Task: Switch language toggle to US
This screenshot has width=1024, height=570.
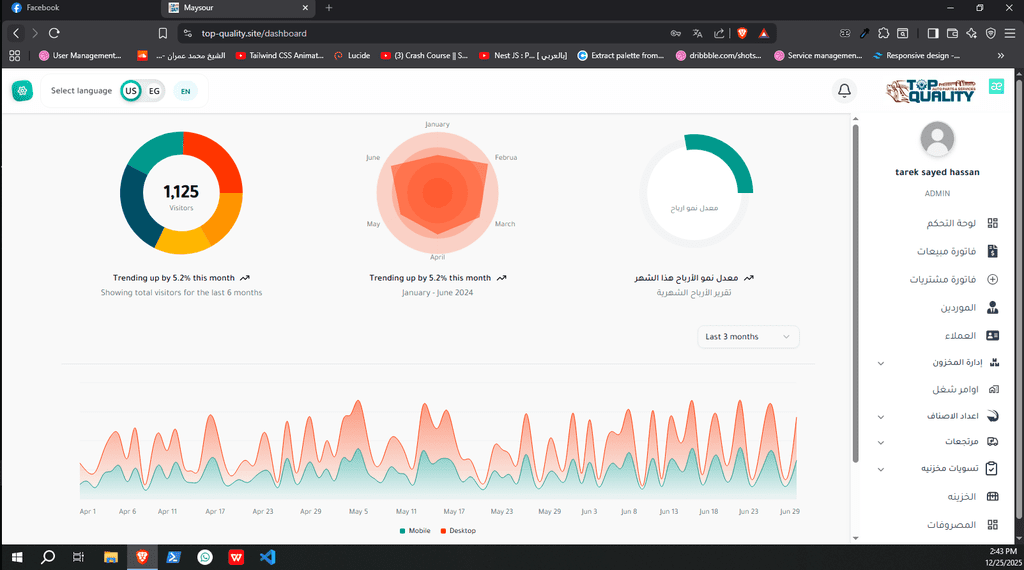Action: pyautogui.click(x=131, y=91)
